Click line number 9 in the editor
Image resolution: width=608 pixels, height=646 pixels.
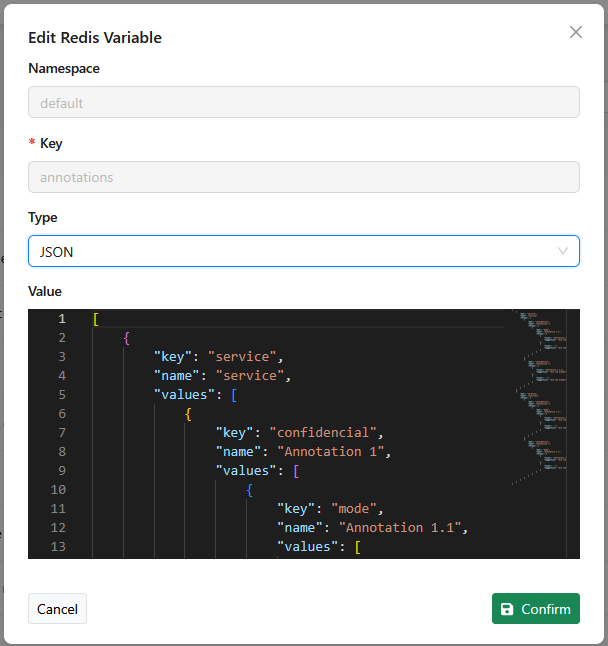(x=62, y=470)
